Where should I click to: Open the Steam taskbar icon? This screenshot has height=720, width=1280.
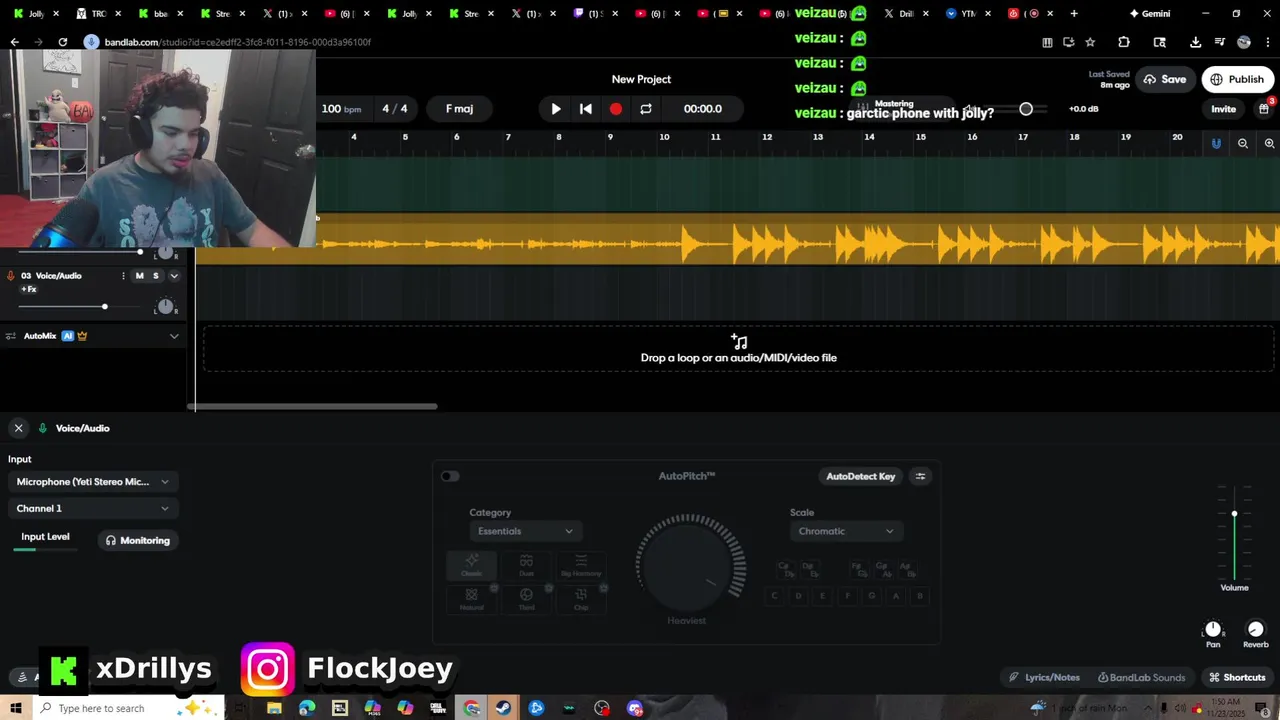tap(504, 708)
